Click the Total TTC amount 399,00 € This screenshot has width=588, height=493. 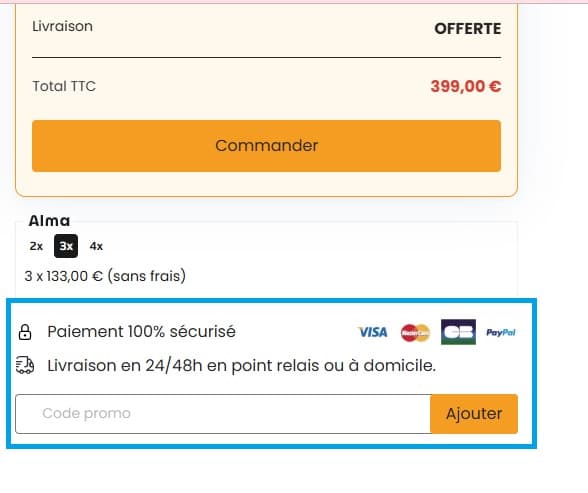tap(466, 87)
